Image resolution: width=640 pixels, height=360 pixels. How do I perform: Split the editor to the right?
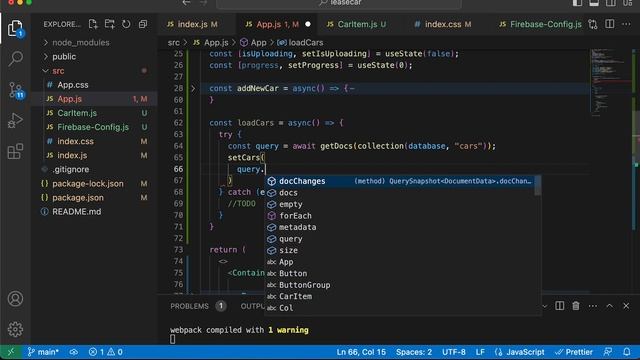coord(609,24)
